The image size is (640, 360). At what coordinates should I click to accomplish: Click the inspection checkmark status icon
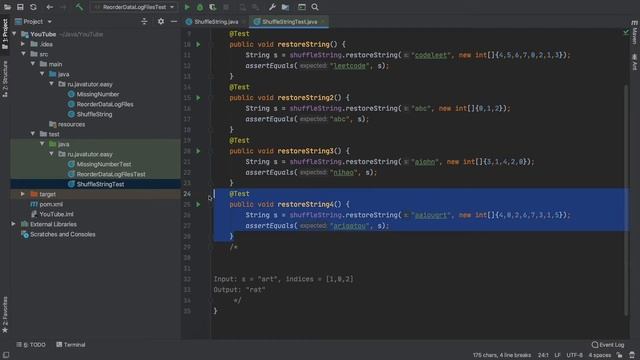626,32
